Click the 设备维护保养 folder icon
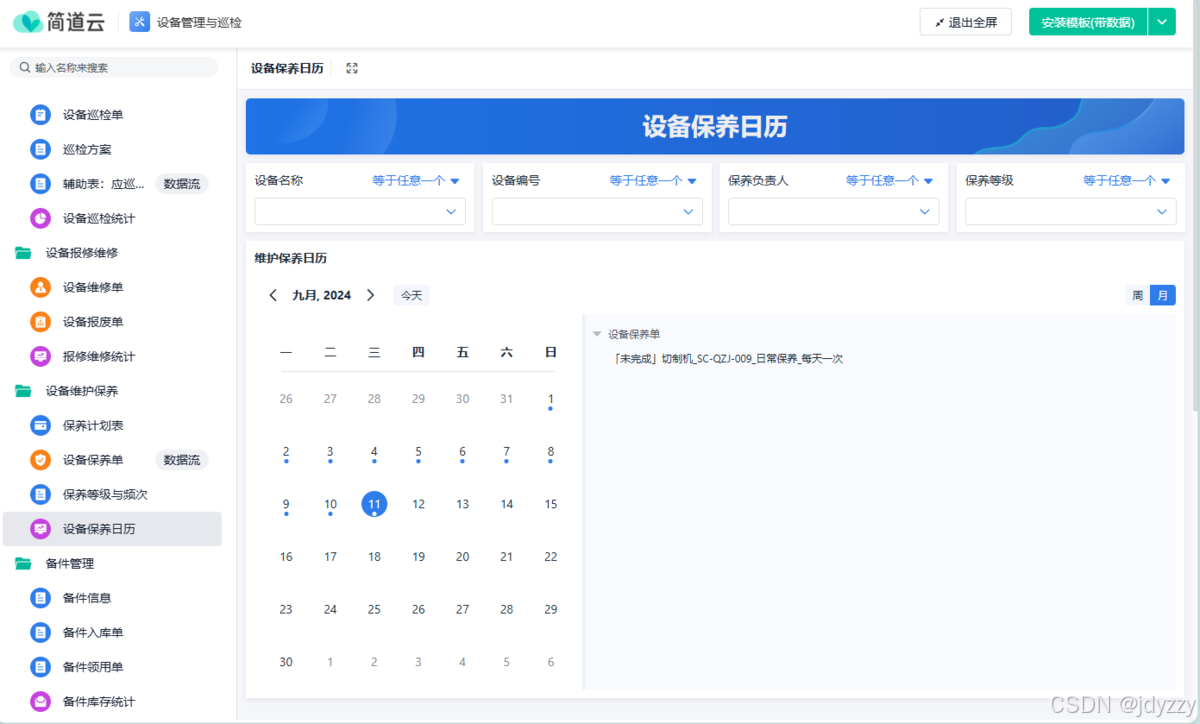The height and width of the screenshot is (724, 1200). click(x=23, y=391)
